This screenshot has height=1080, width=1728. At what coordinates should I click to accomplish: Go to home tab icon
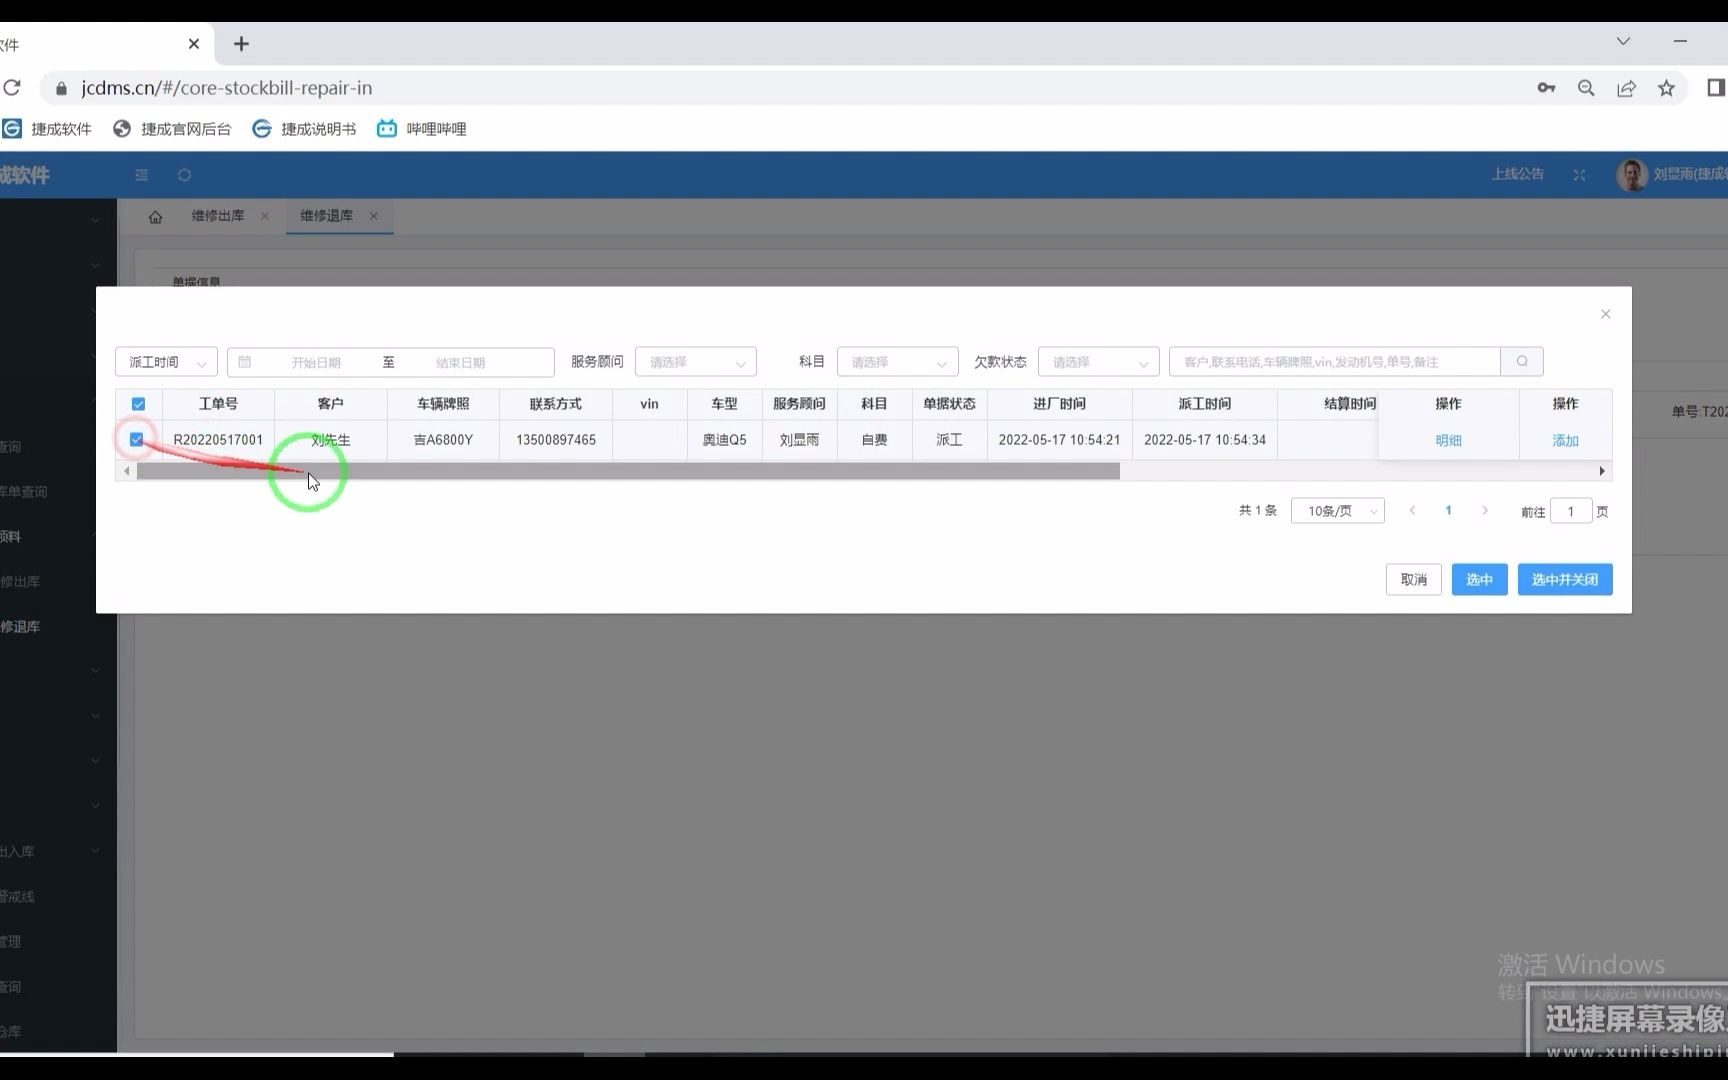155,216
